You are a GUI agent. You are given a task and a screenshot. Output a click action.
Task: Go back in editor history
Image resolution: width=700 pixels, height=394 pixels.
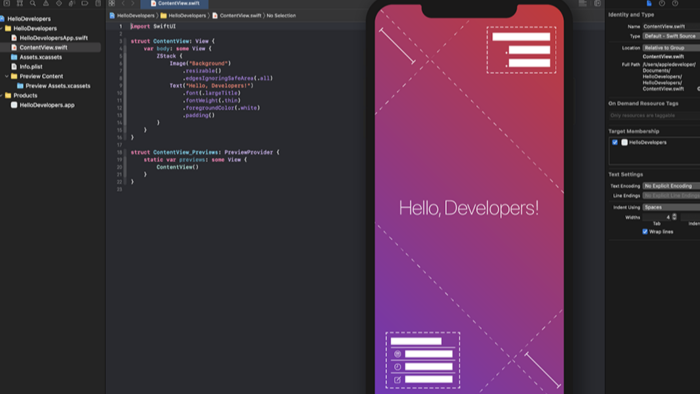pos(123,3)
